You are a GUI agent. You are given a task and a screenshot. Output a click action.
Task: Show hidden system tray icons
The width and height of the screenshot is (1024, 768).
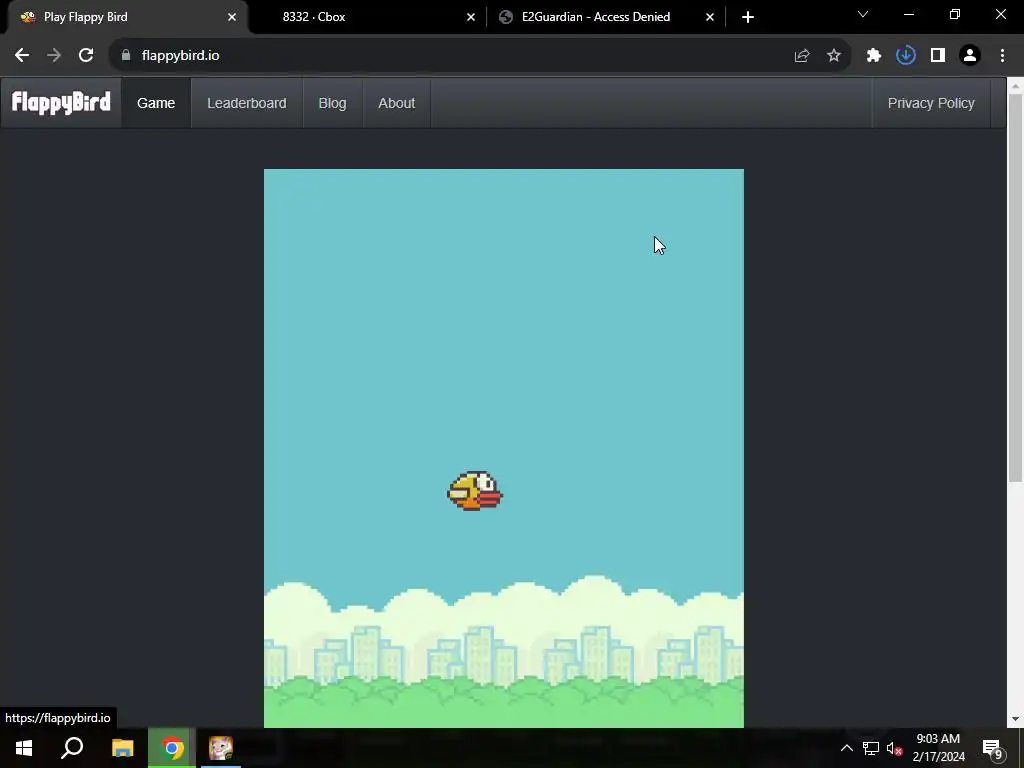coord(846,748)
